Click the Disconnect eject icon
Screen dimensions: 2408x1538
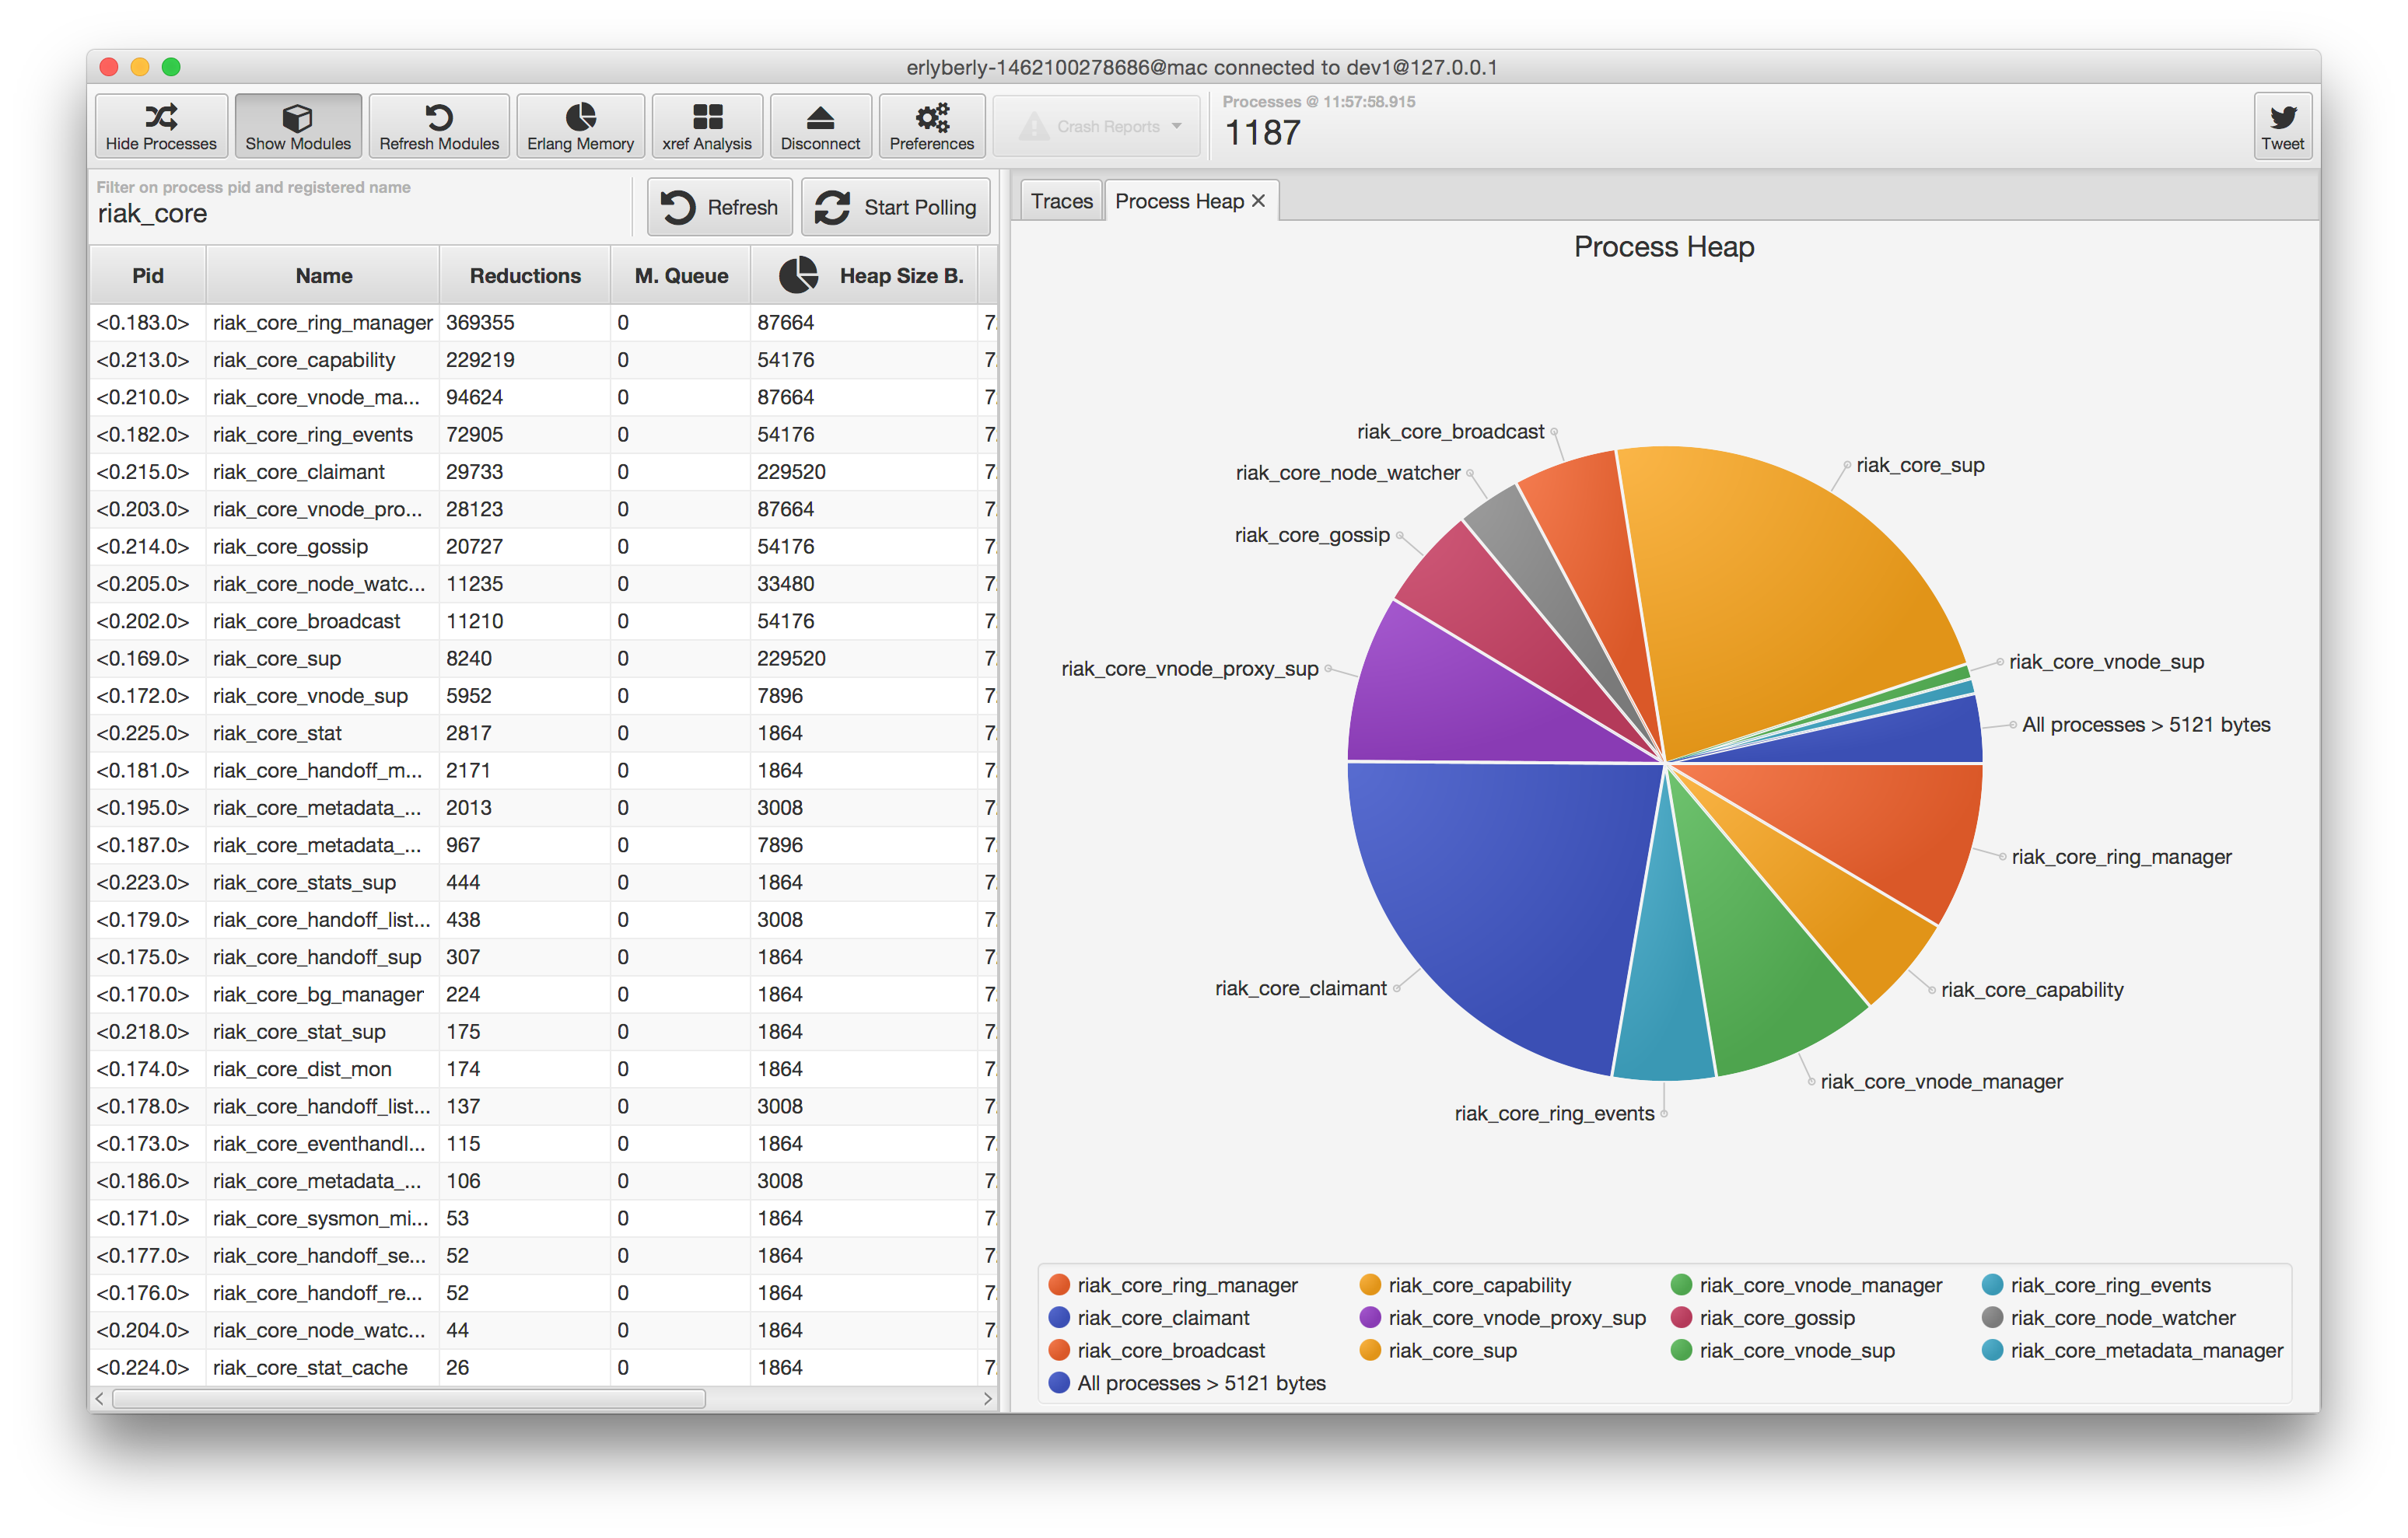[x=820, y=117]
